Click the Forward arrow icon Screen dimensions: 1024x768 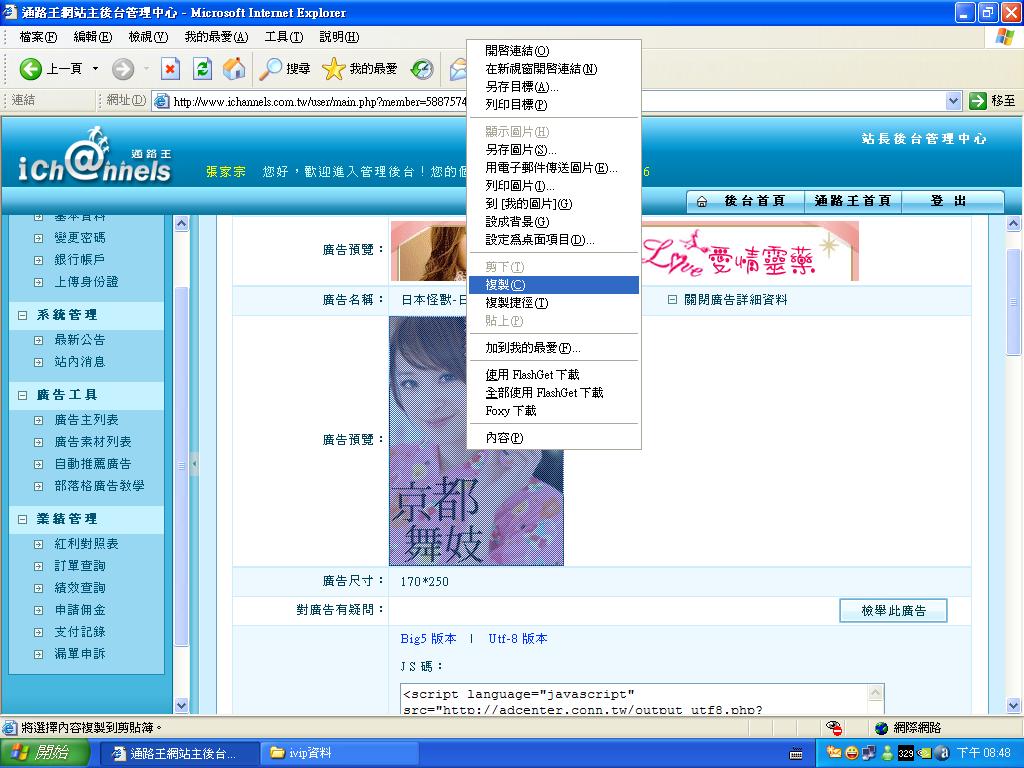point(123,69)
